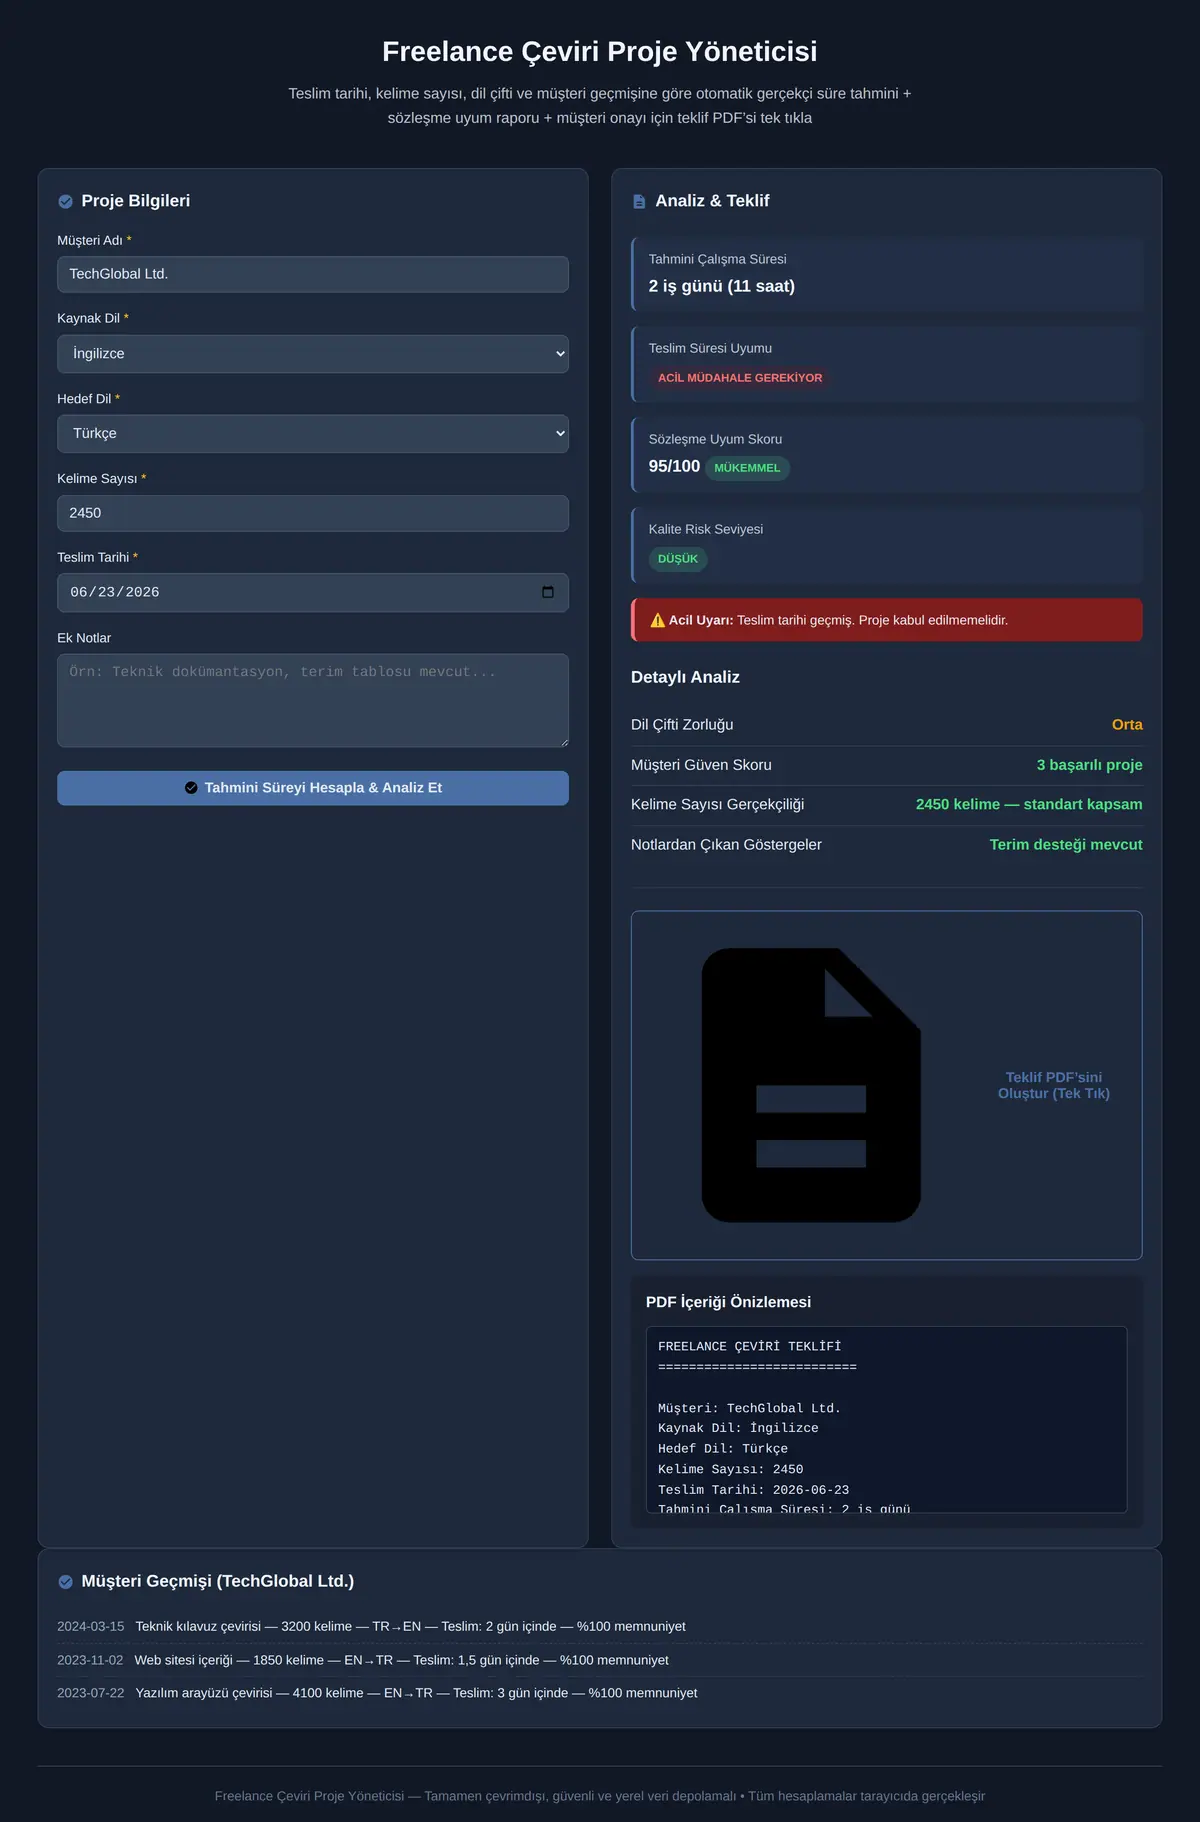Click the Detaylı Analiz heading
This screenshot has height=1822, width=1200.
[685, 677]
